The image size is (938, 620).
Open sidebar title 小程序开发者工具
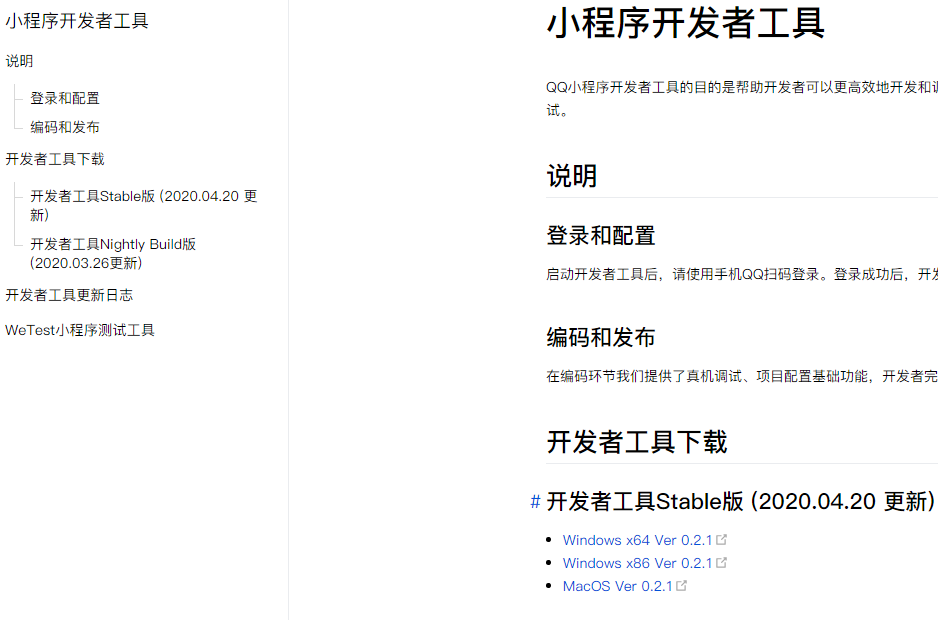coord(77,21)
